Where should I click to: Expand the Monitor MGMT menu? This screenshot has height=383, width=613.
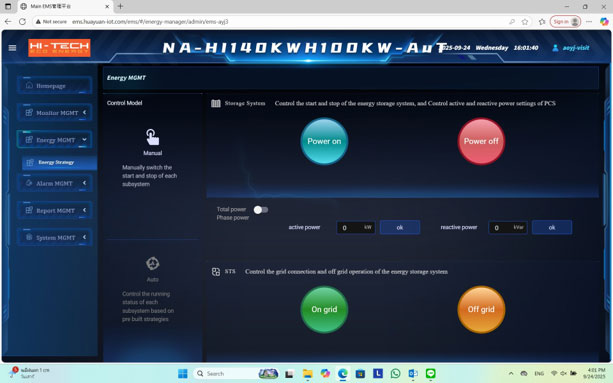(x=55, y=113)
